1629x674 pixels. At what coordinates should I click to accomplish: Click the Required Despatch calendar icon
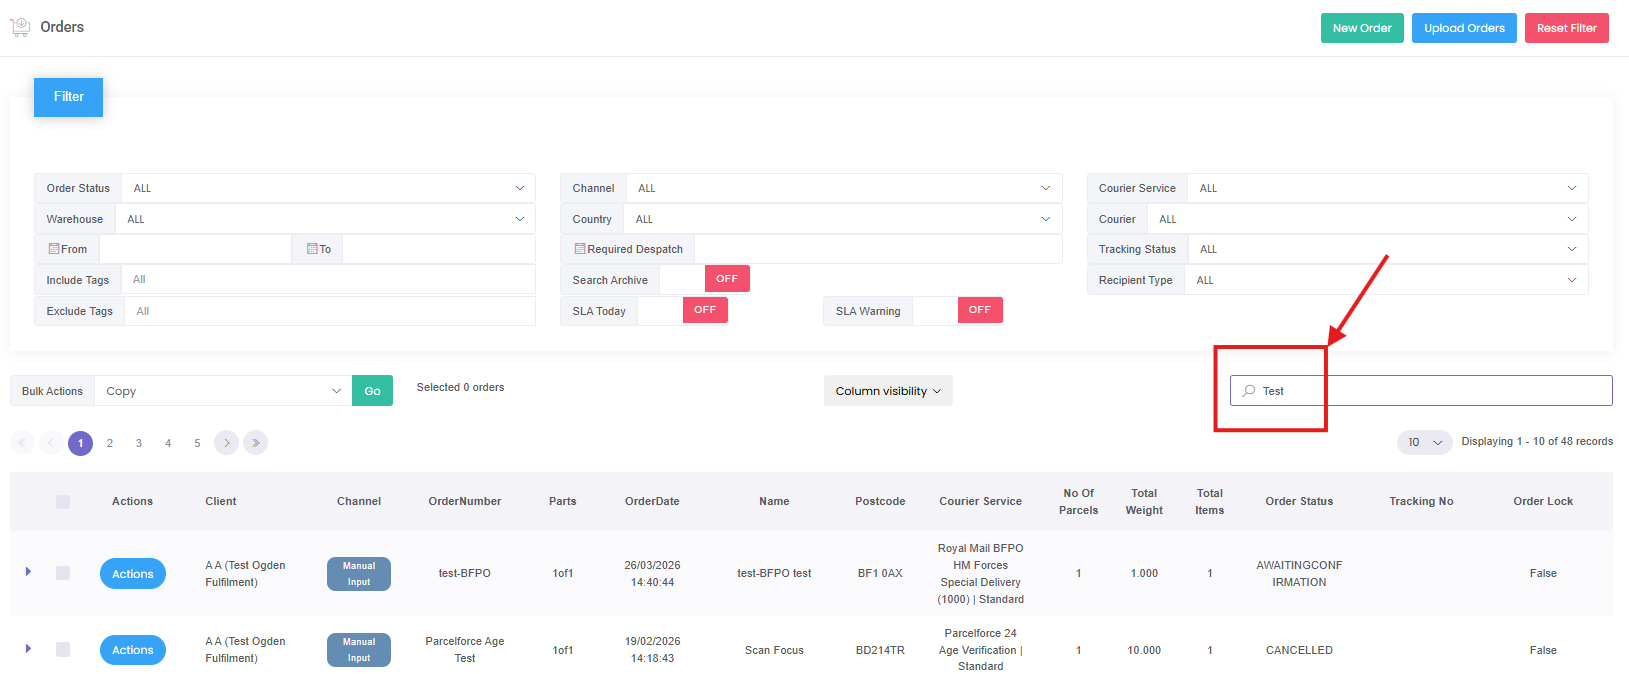coord(580,249)
